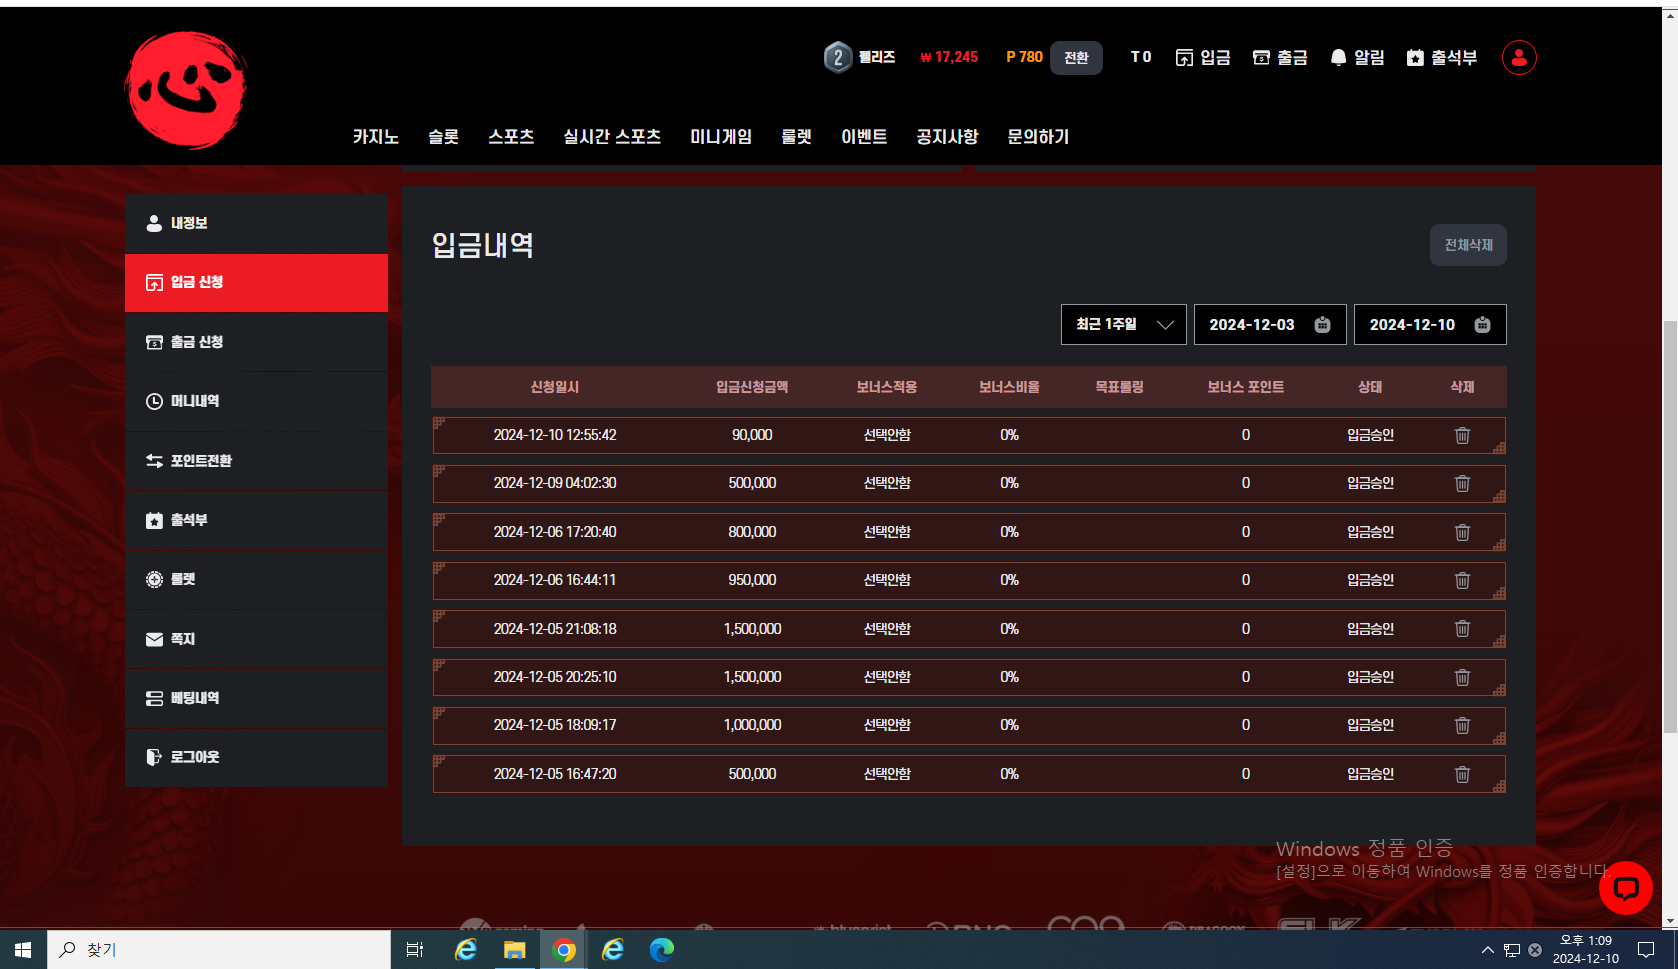Open the live chat bubble icon
The width and height of the screenshot is (1678, 969).
click(1624, 887)
